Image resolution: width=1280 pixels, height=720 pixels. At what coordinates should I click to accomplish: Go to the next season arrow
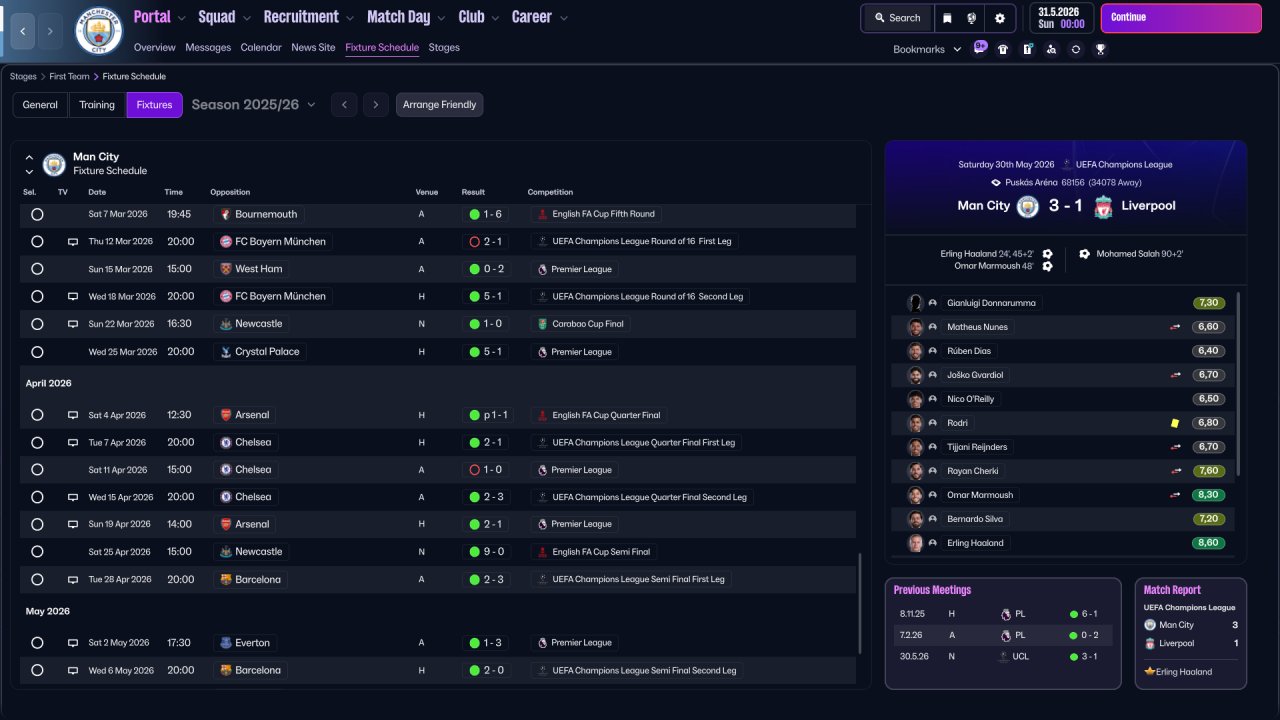point(376,105)
